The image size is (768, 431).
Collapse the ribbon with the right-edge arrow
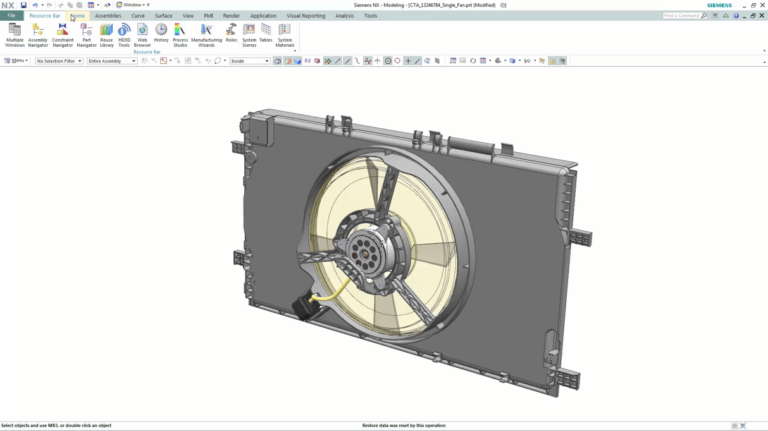coord(764,51)
